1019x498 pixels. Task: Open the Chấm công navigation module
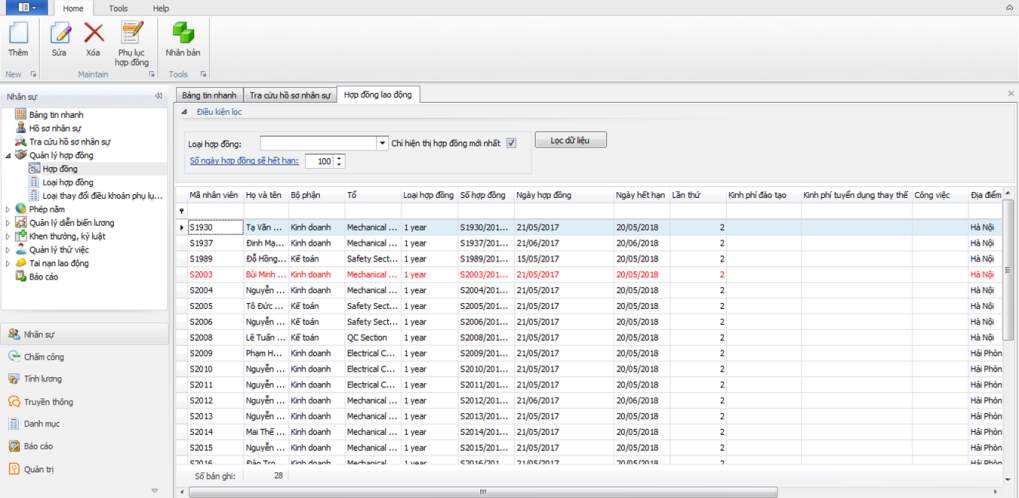pyautogui.click(x=84, y=356)
